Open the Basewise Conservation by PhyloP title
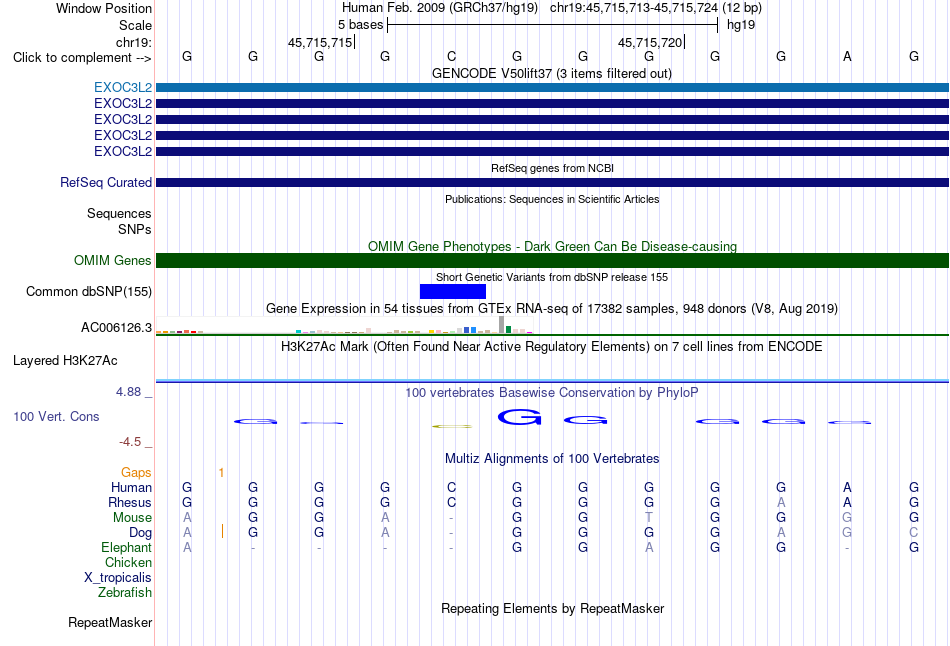Image resolution: width=950 pixels, height=646 pixels. click(552, 393)
